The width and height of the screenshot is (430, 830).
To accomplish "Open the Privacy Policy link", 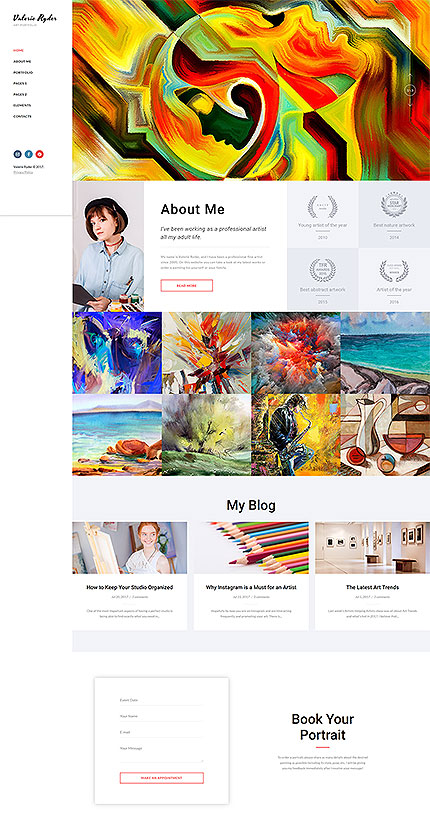I will 23,172.
